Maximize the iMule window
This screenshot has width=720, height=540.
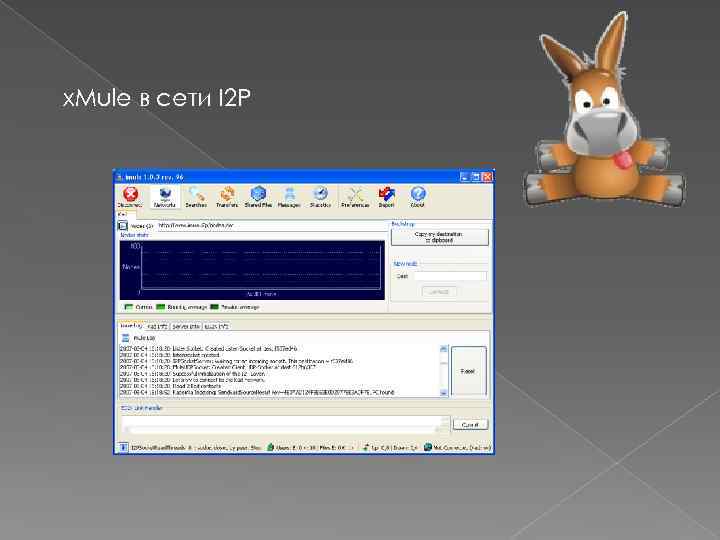[476, 177]
